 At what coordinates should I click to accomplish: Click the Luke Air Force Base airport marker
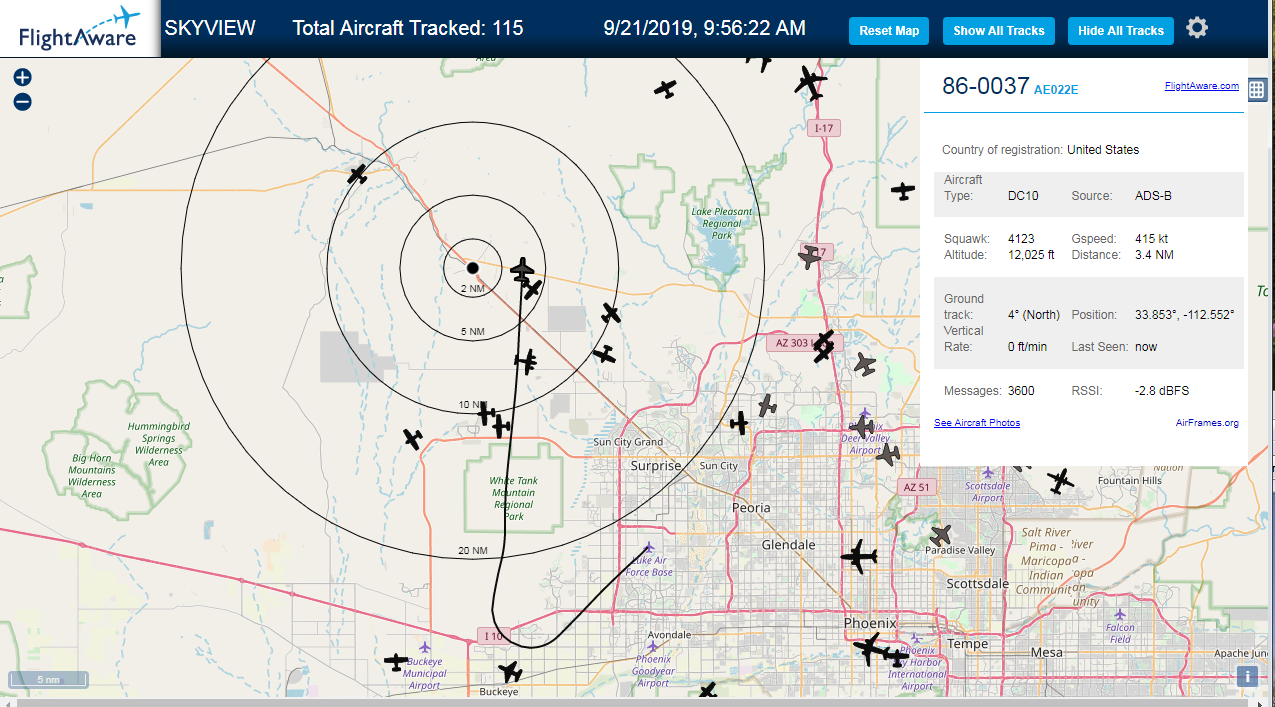(x=648, y=548)
